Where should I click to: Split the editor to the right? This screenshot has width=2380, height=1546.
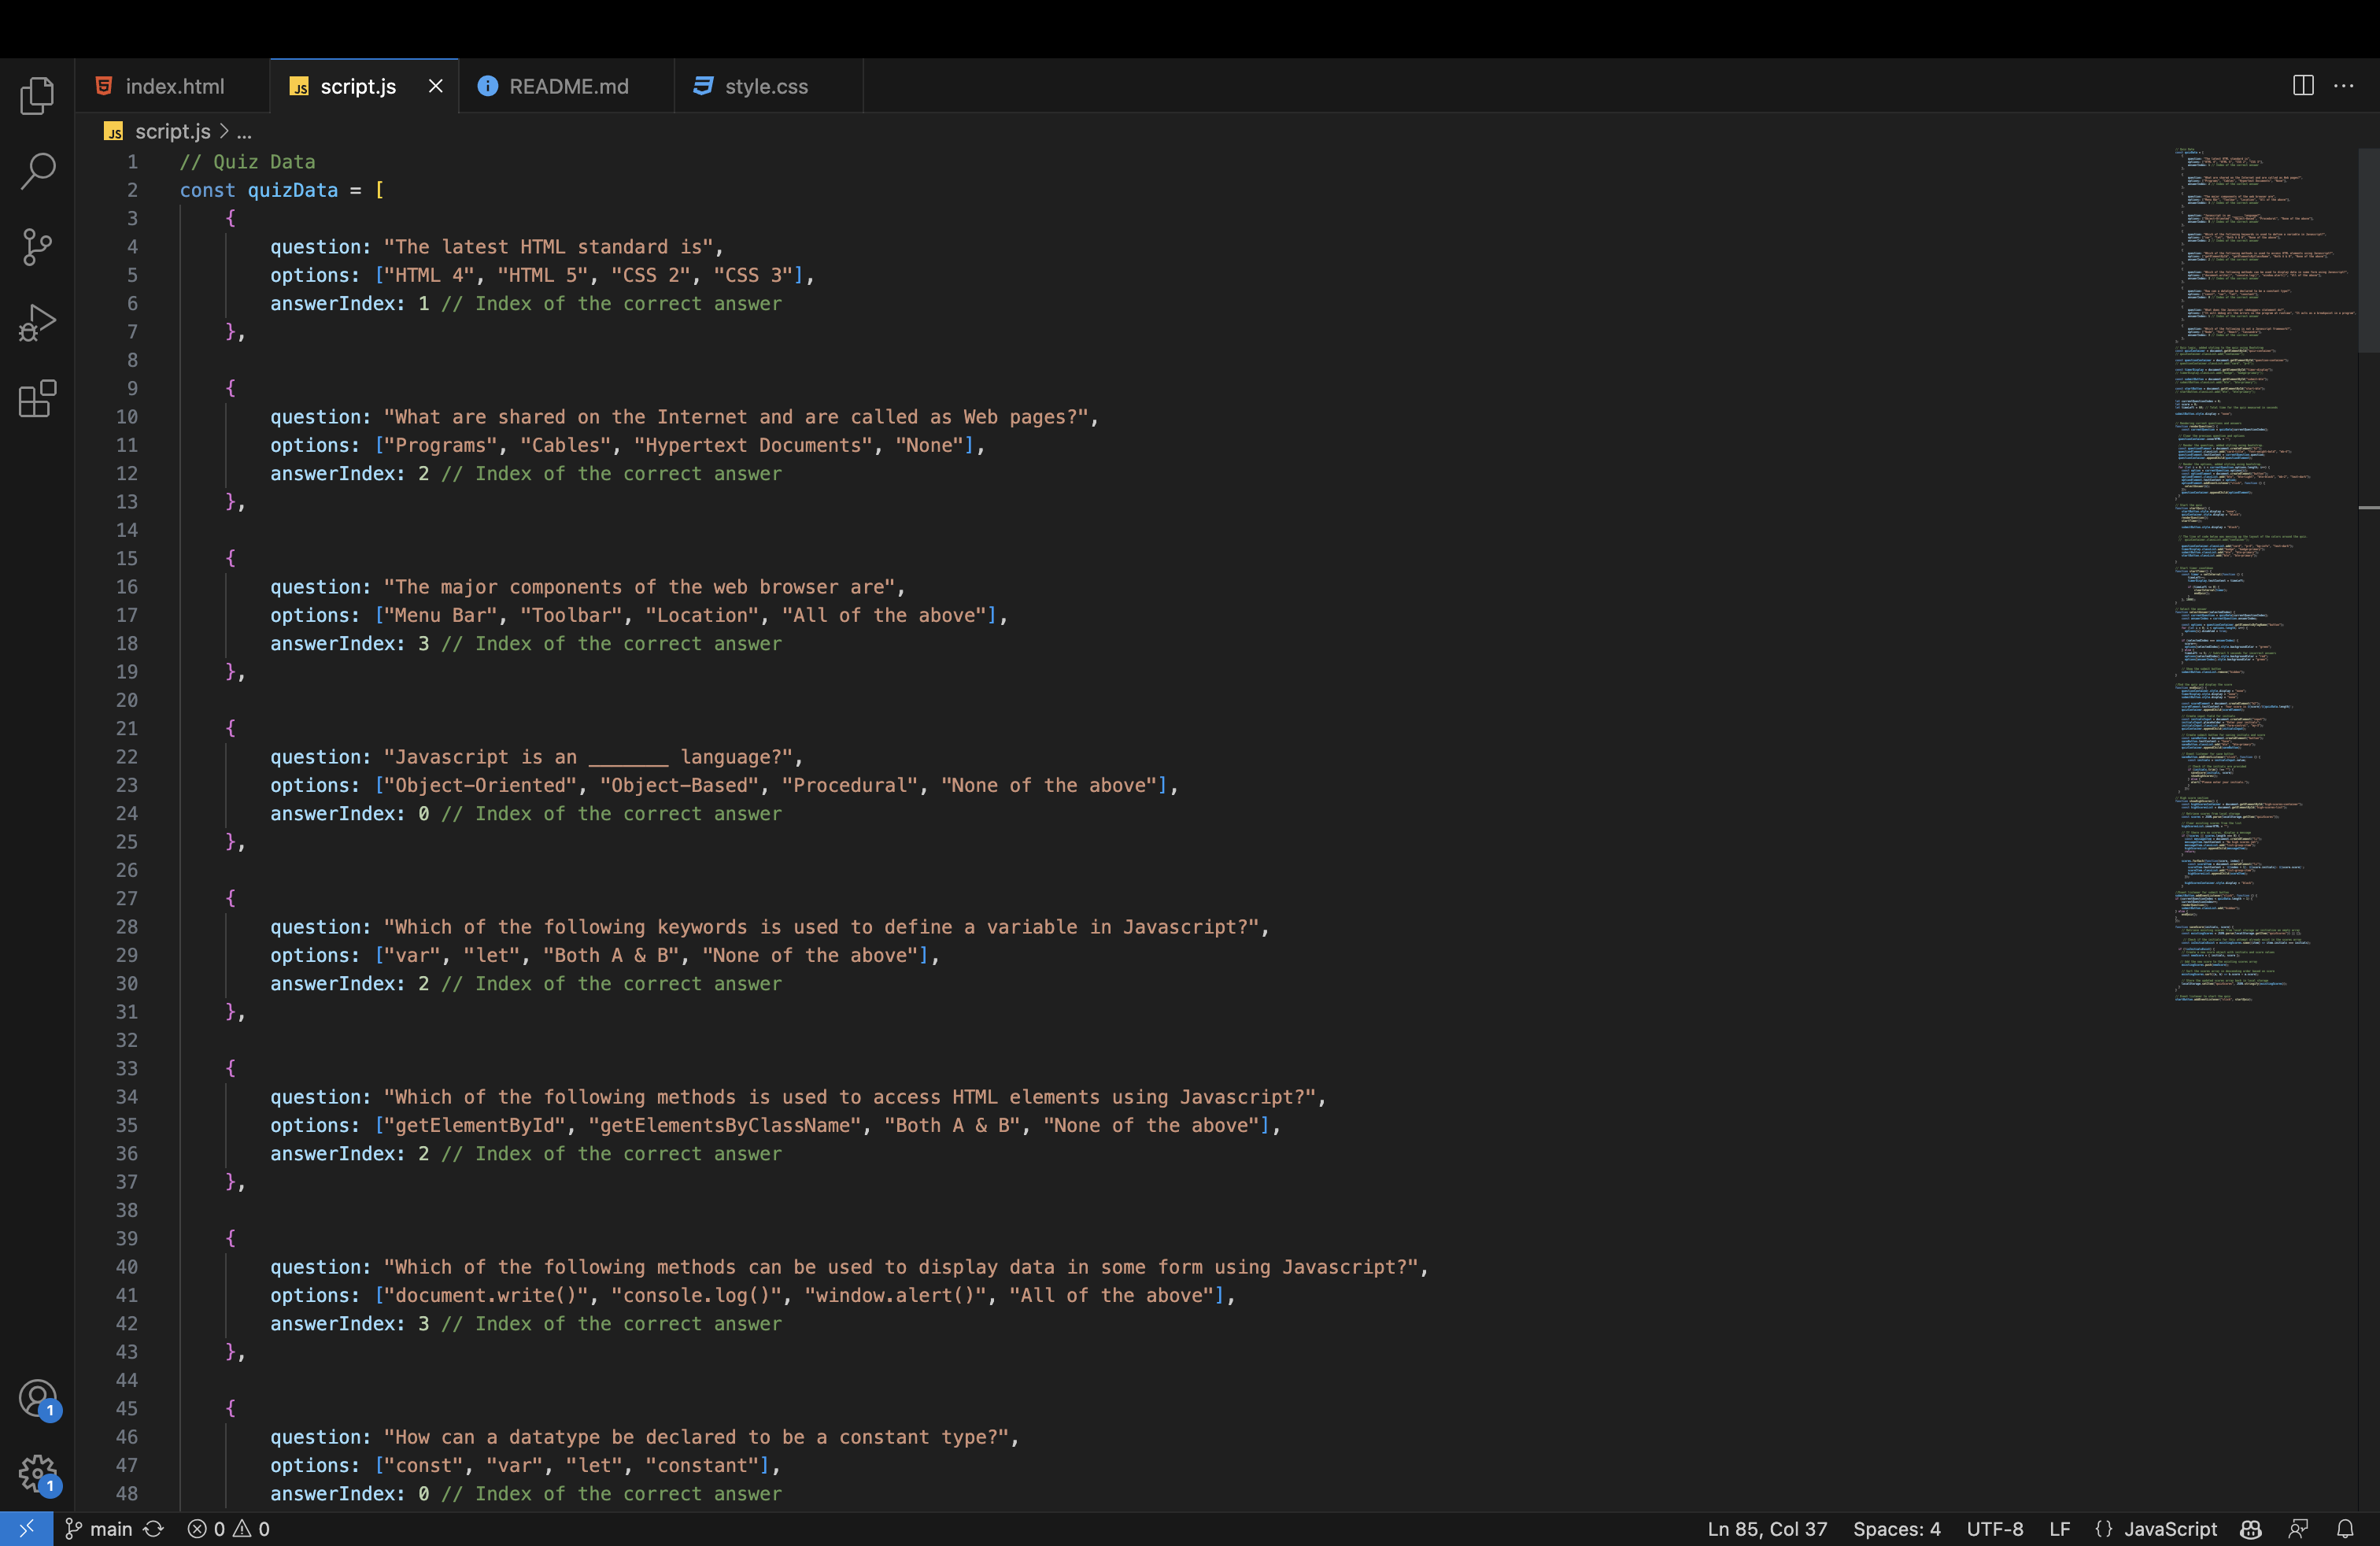point(2302,86)
